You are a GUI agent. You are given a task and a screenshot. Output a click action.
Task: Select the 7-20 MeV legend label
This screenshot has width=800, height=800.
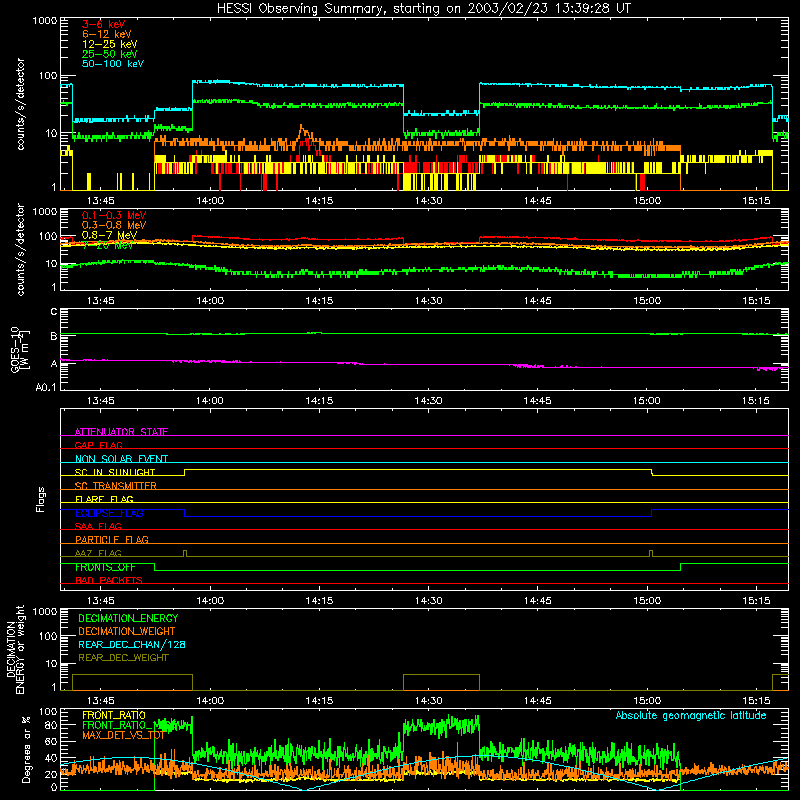tap(108, 245)
